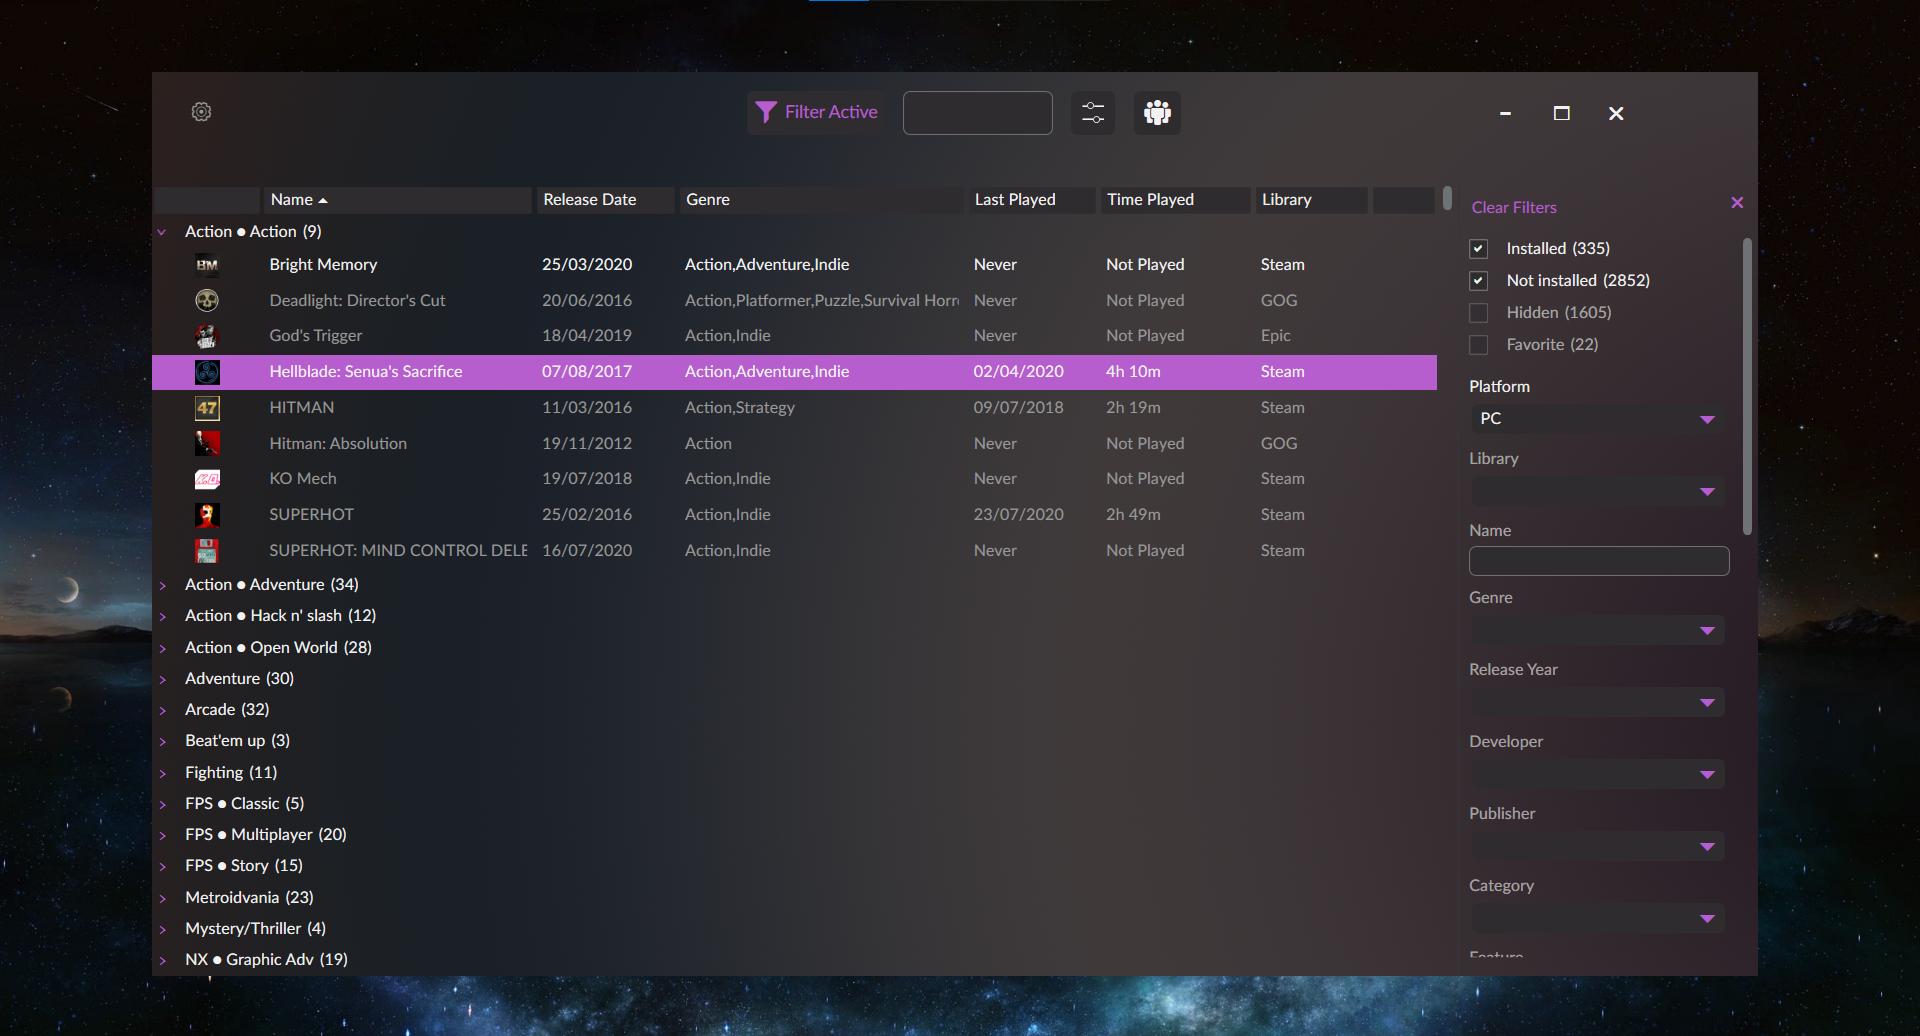Expand the Action ● Hack n' slash (12) group
Image resolution: width=1920 pixels, height=1036 pixels.
pyautogui.click(x=162, y=616)
